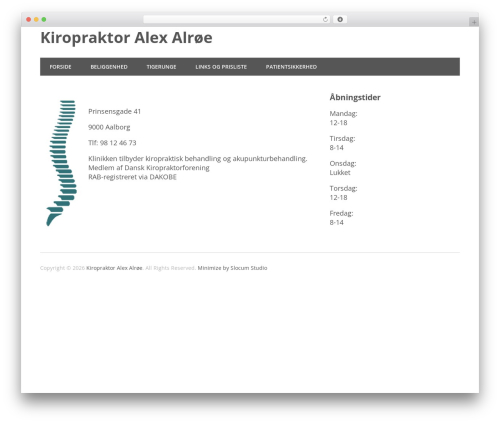Click the browser reload icon

click(x=325, y=20)
